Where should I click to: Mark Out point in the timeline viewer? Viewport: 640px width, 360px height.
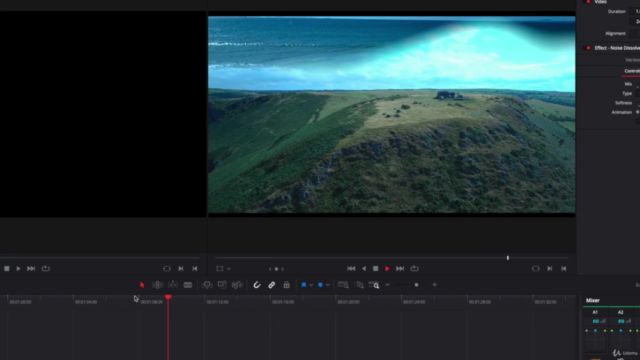(564, 269)
